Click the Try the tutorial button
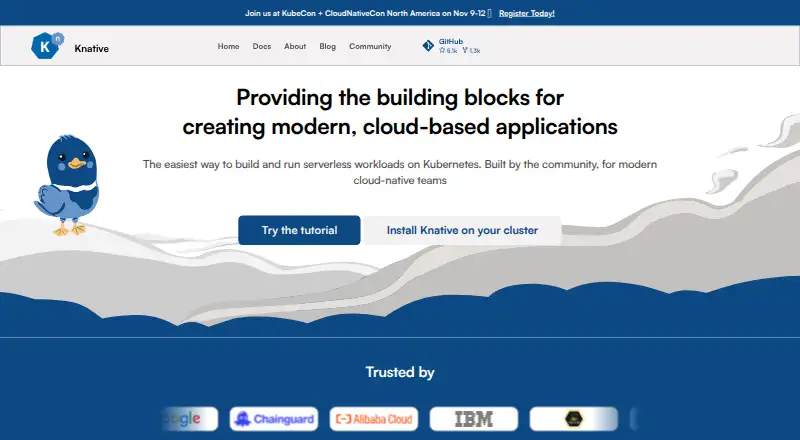Screen dimensions: 800x440 [299, 230]
